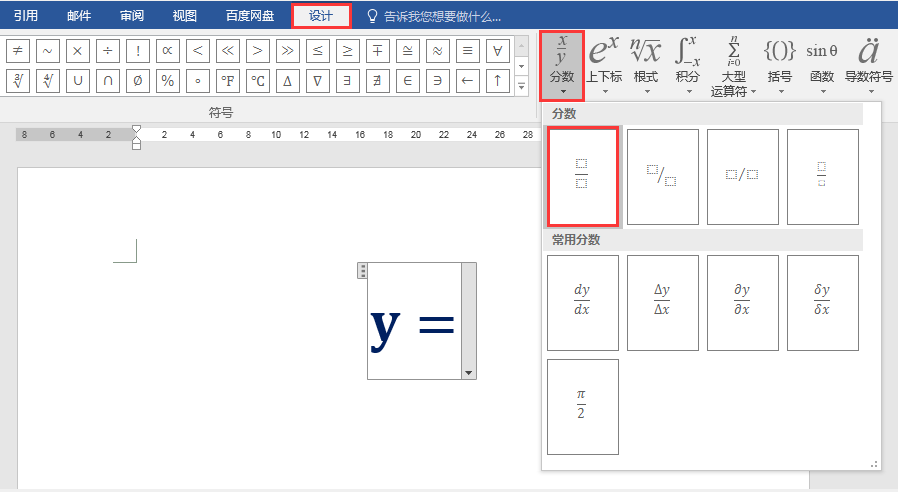Choose the skewed fraction template
The height and width of the screenshot is (492, 898).
pos(663,176)
